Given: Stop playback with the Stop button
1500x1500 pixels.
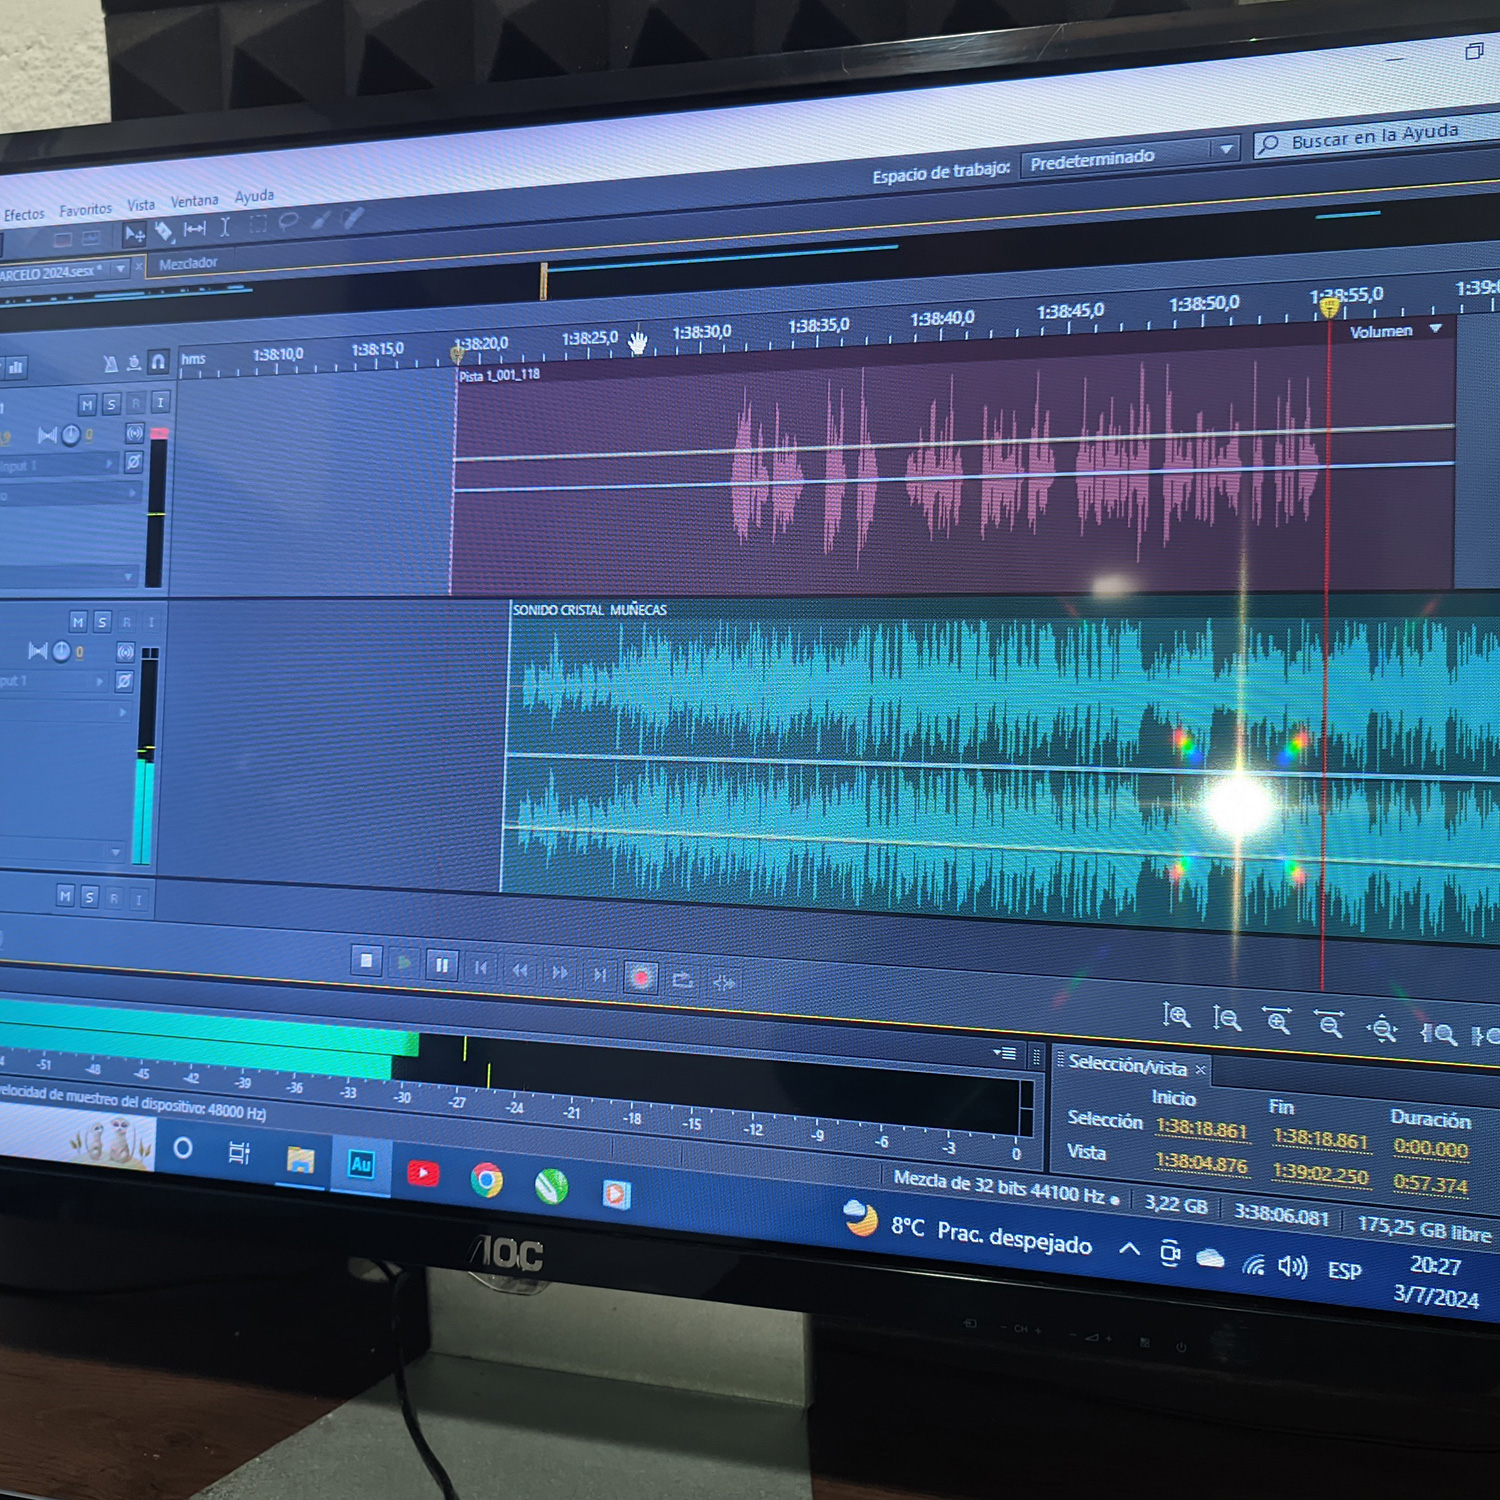Looking at the screenshot, I should pyautogui.click(x=366, y=961).
